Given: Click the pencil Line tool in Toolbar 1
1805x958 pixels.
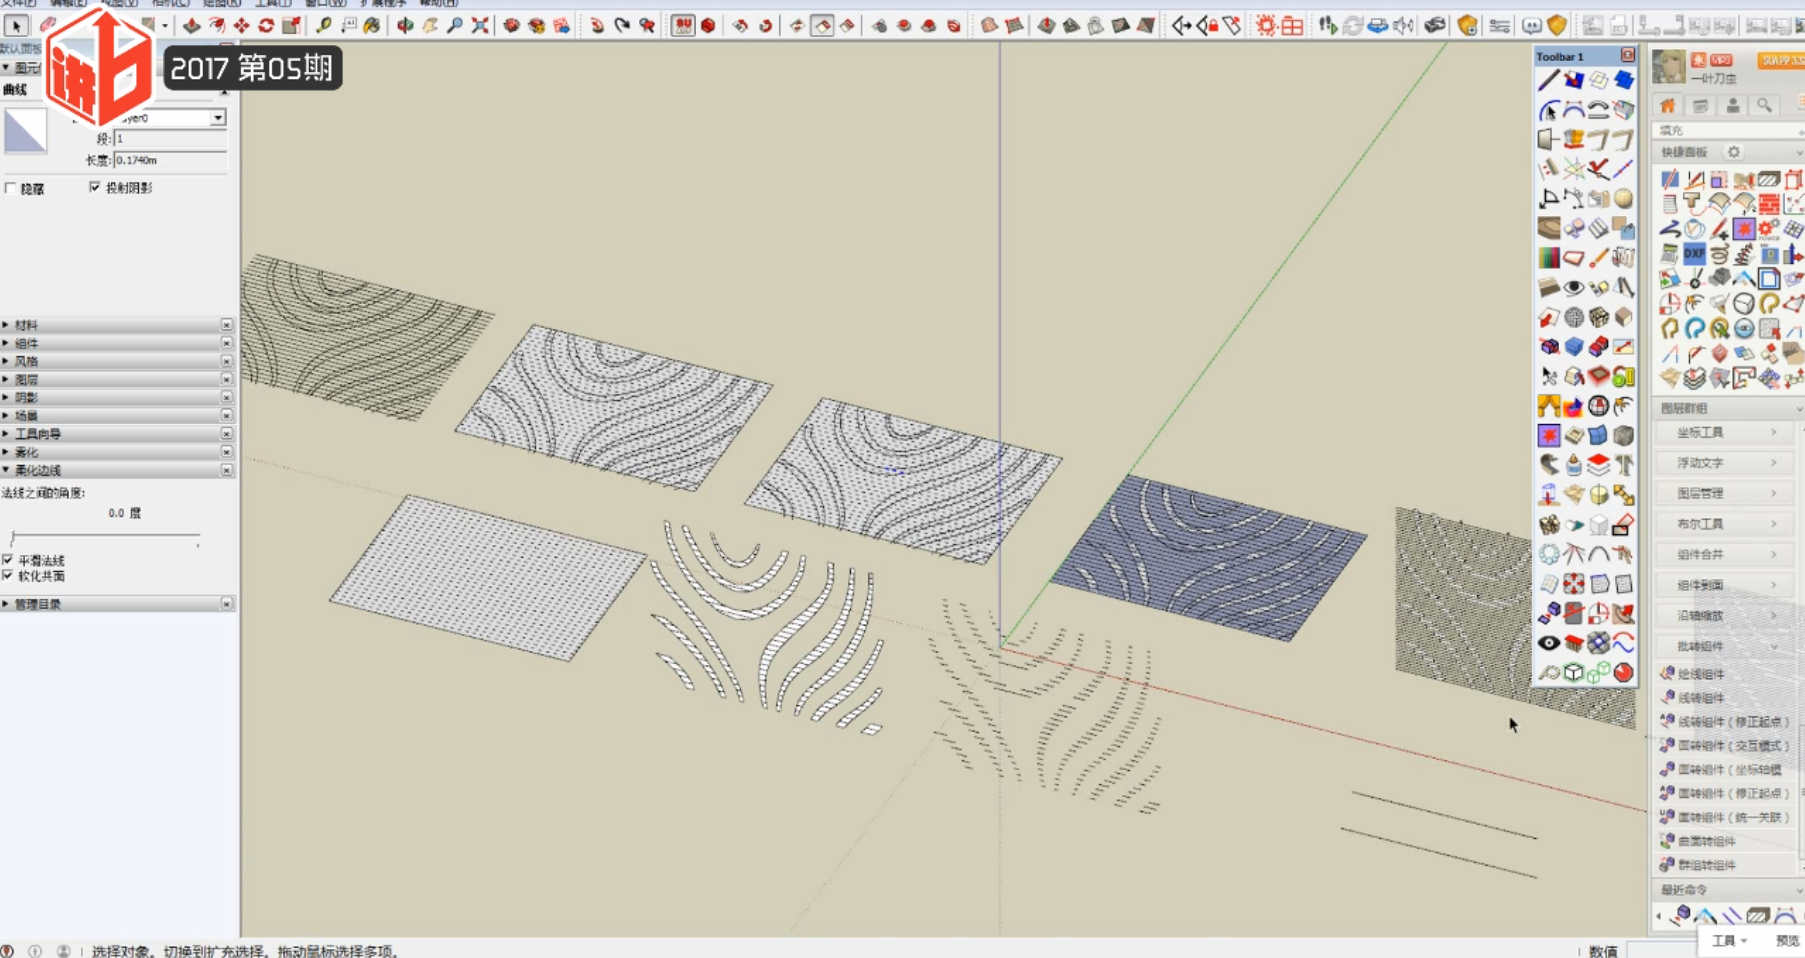Looking at the screenshot, I should coord(1549,80).
